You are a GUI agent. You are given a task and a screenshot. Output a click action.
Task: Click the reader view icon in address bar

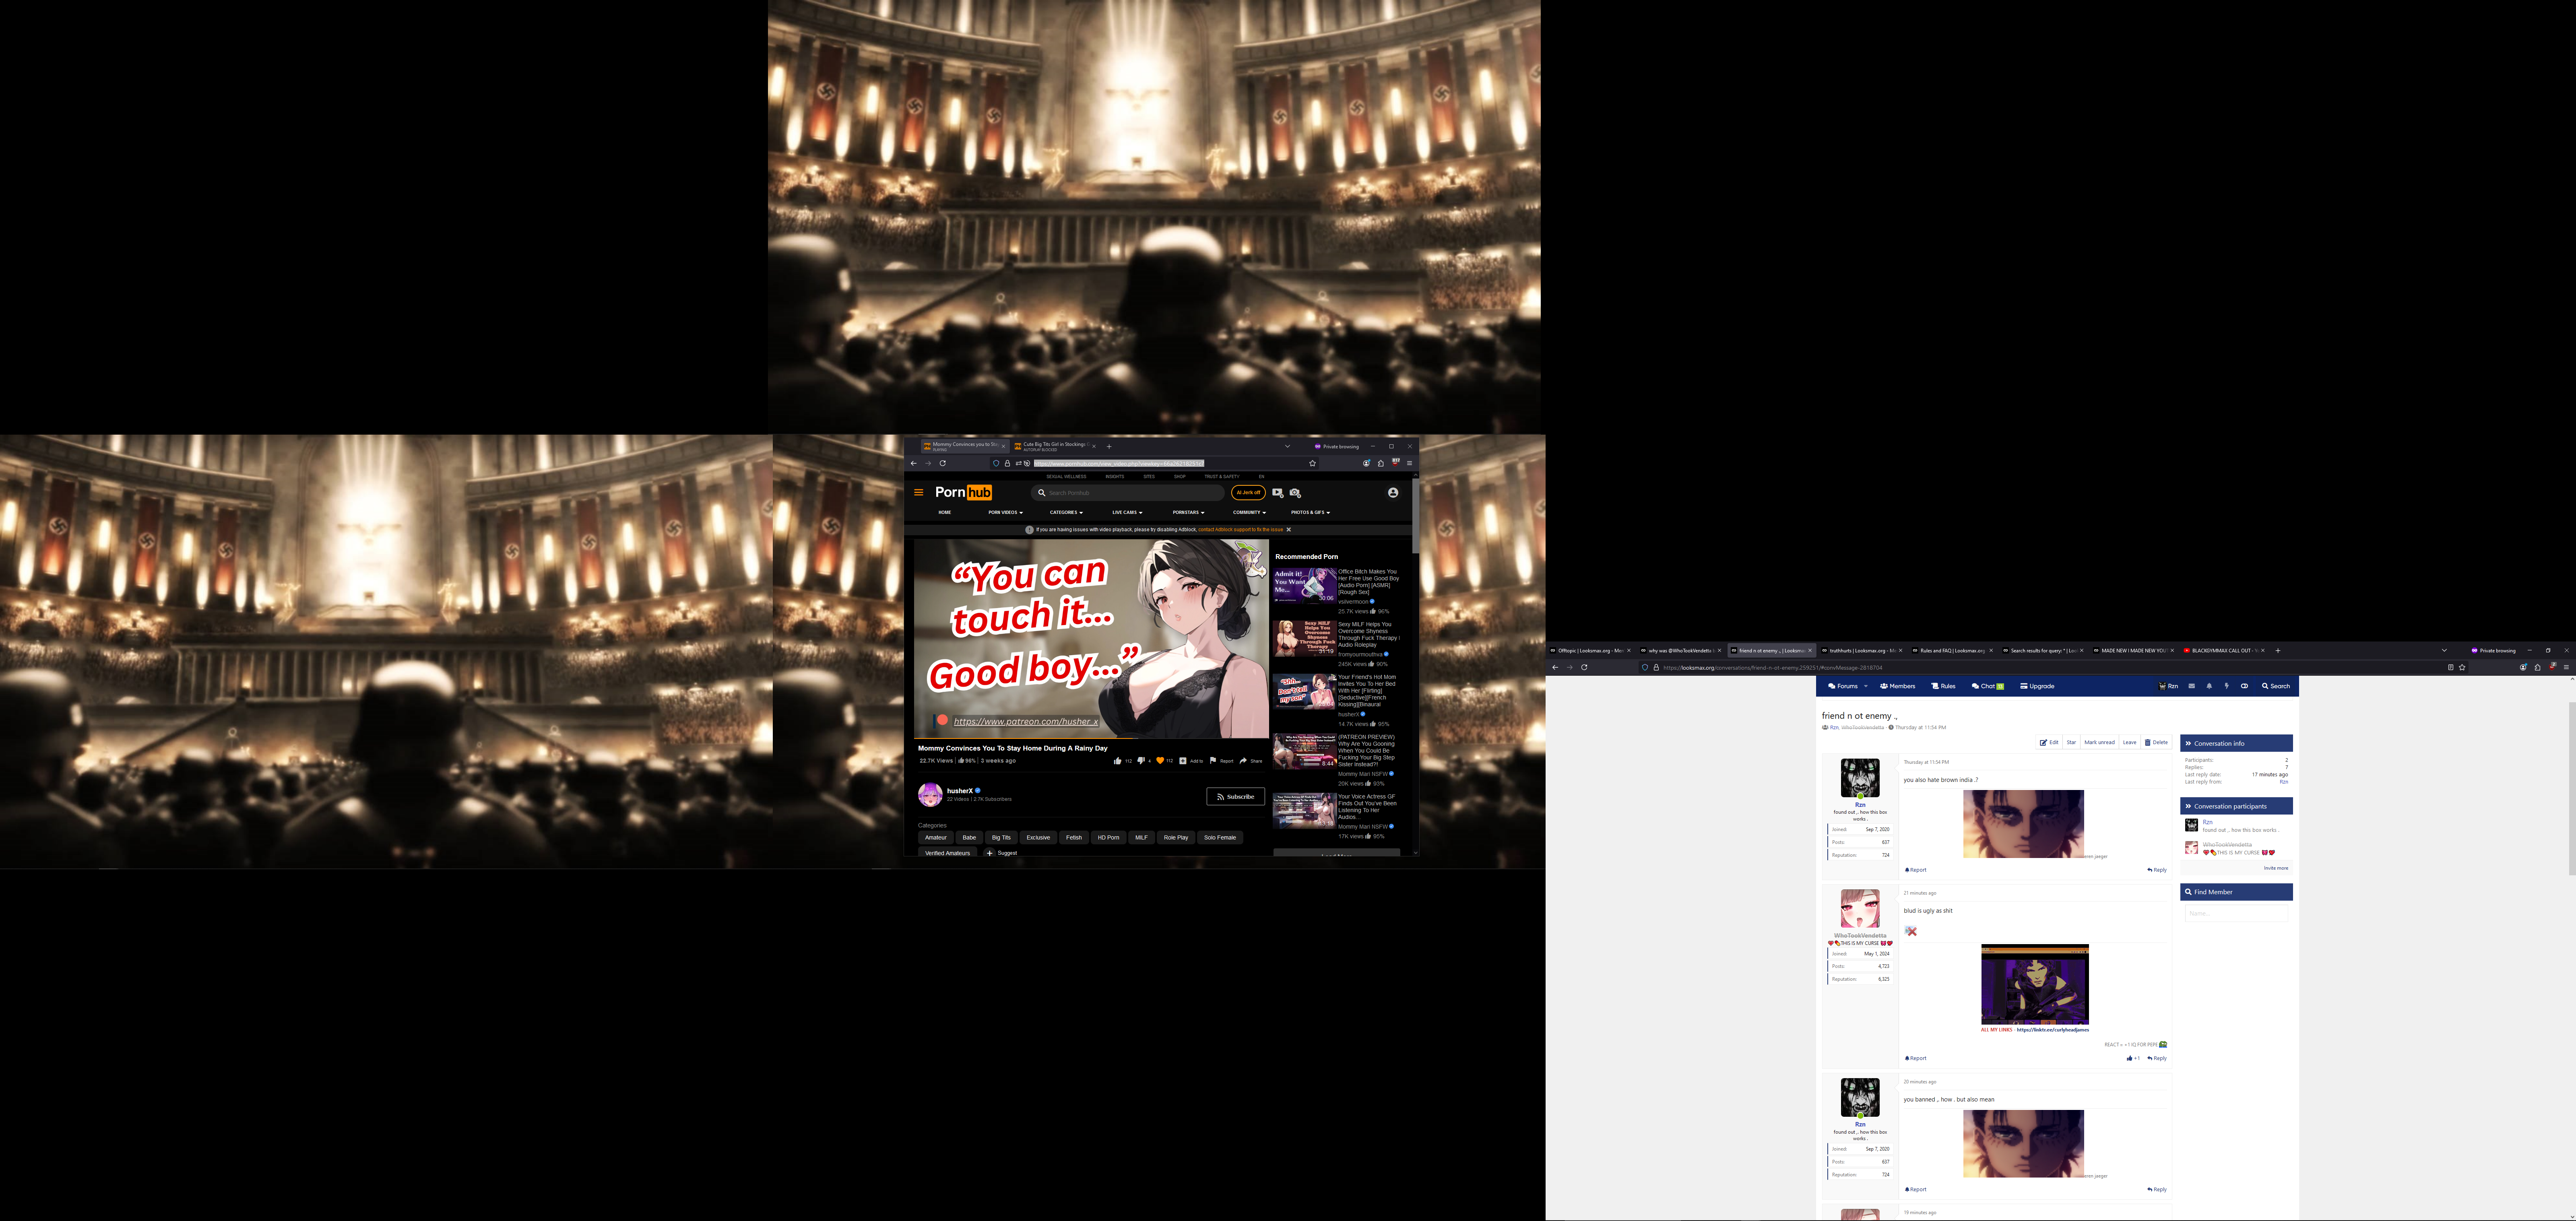(x=2450, y=667)
